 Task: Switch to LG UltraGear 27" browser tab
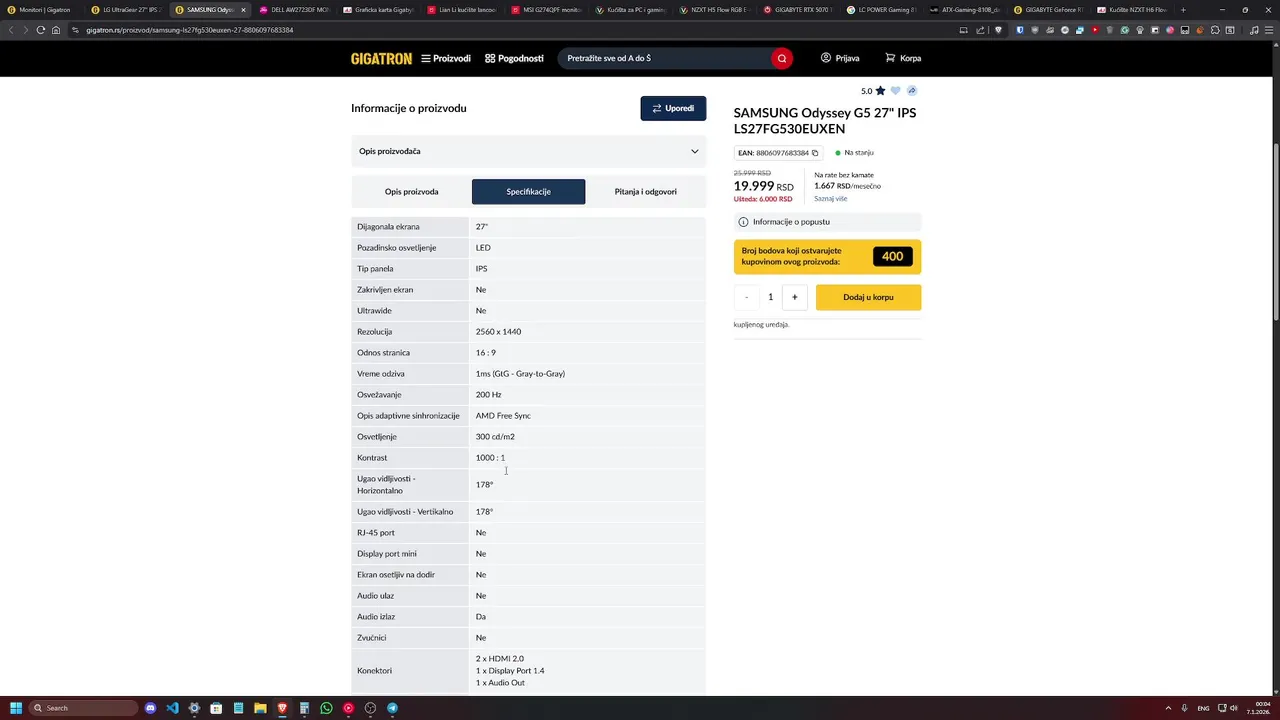click(125, 10)
